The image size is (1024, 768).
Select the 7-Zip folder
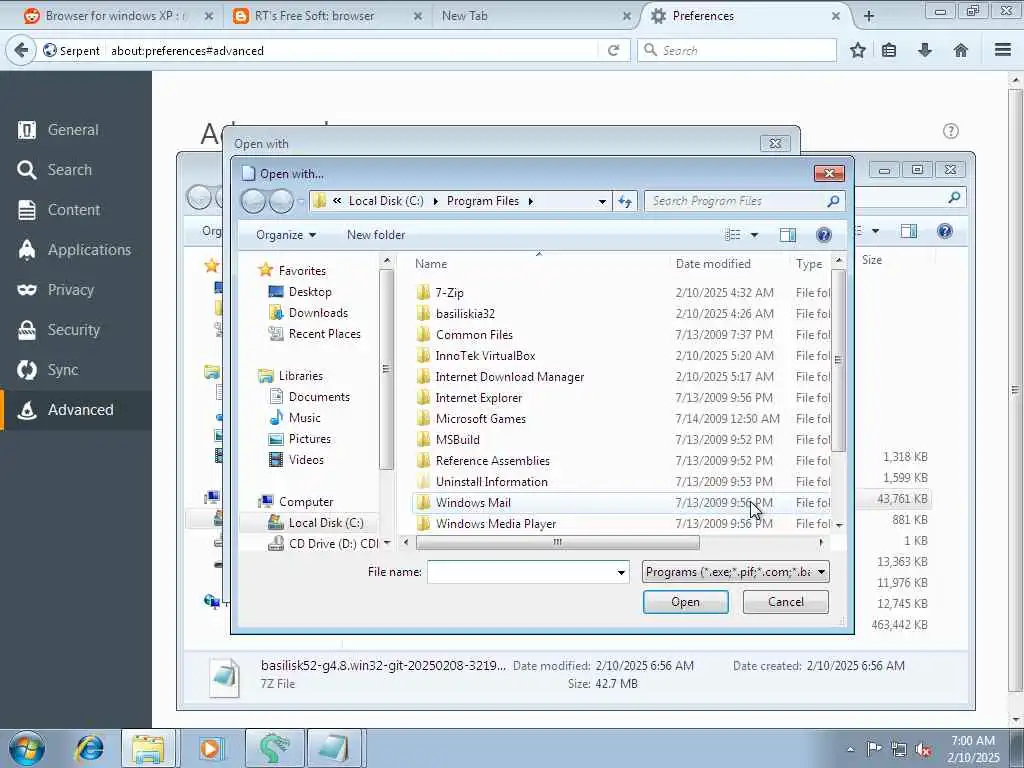click(622, 293)
